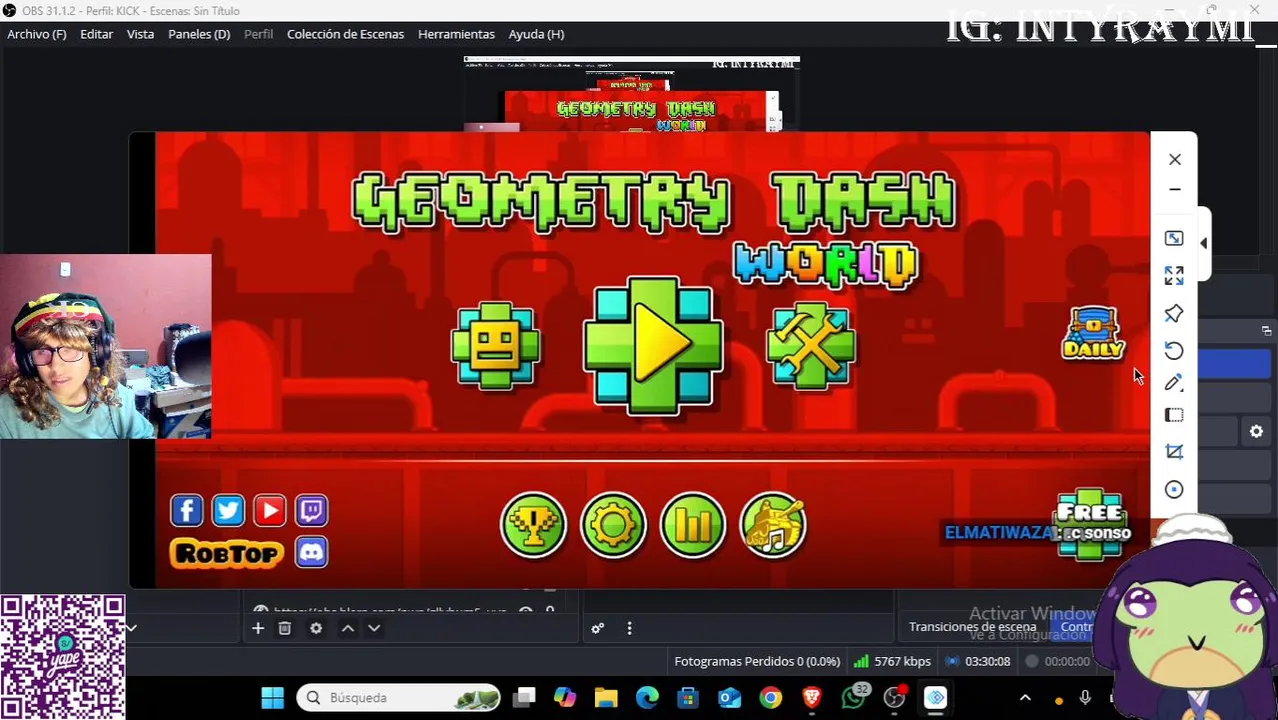Click the Free full-version button
This screenshot has width=1278, height=720.
[x=1090, y=524]
